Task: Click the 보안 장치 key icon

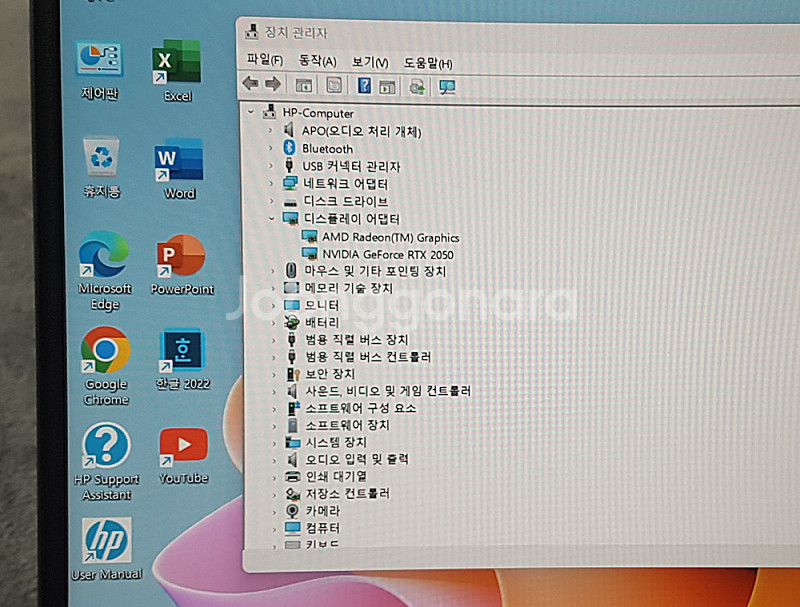Action: click(x=292, y=374)
